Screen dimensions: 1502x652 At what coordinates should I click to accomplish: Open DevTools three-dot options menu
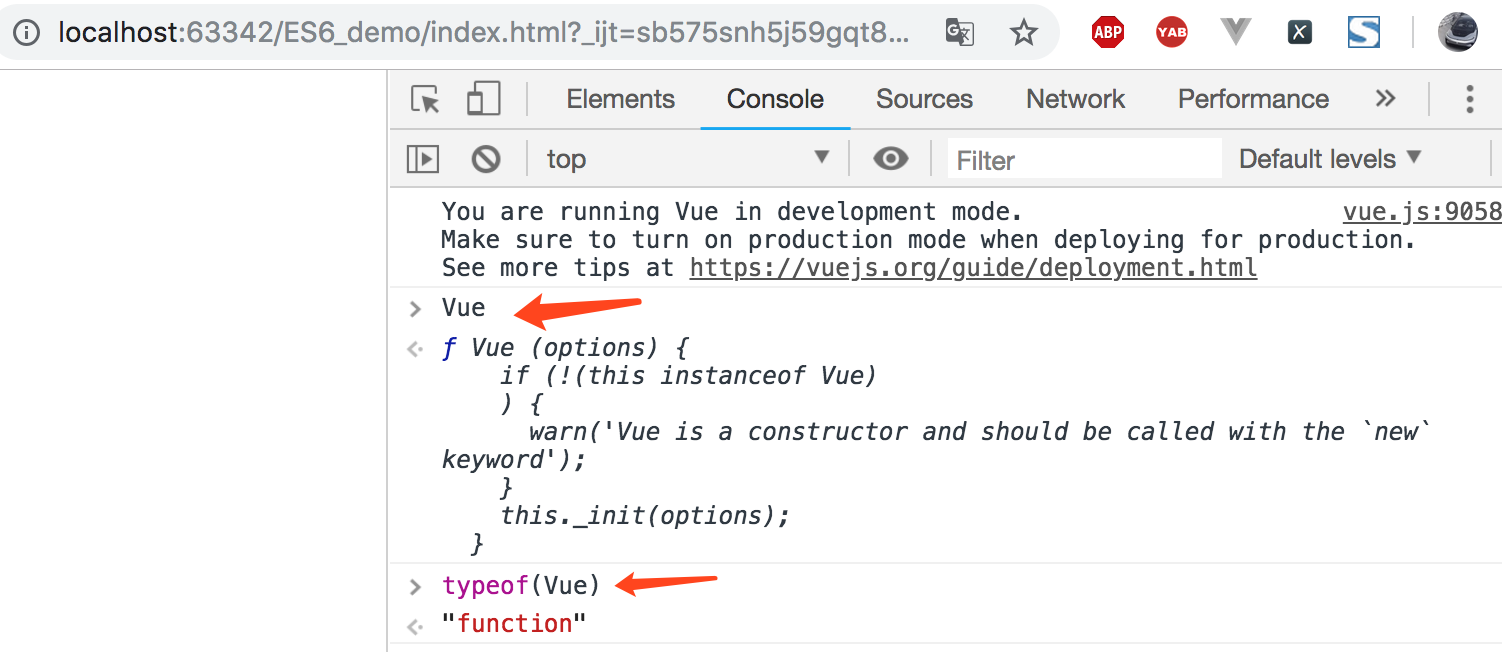pos(1469,99)
